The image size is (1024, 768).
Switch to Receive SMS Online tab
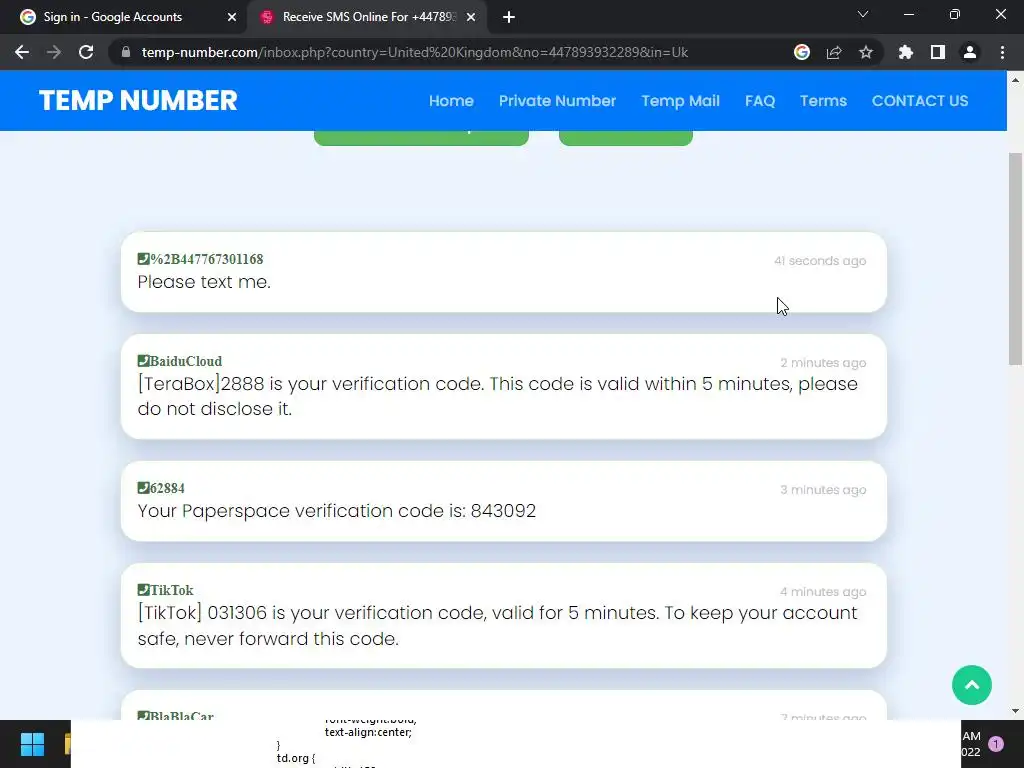367,18
